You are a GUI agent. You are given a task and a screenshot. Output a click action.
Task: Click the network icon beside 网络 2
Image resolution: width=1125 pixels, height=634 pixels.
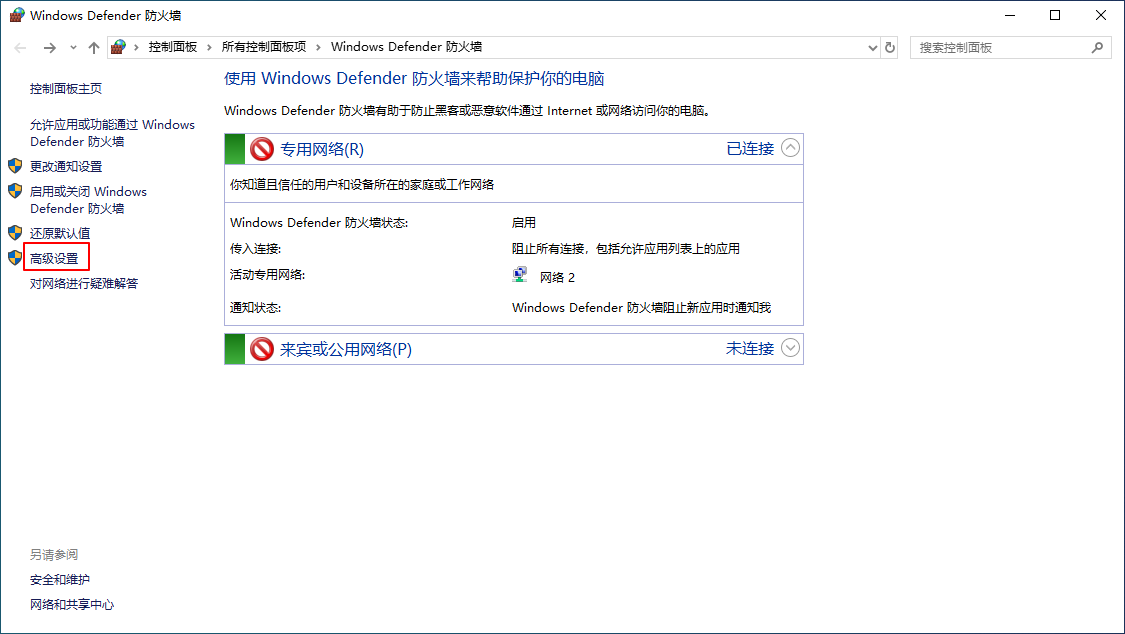(520, 275)
